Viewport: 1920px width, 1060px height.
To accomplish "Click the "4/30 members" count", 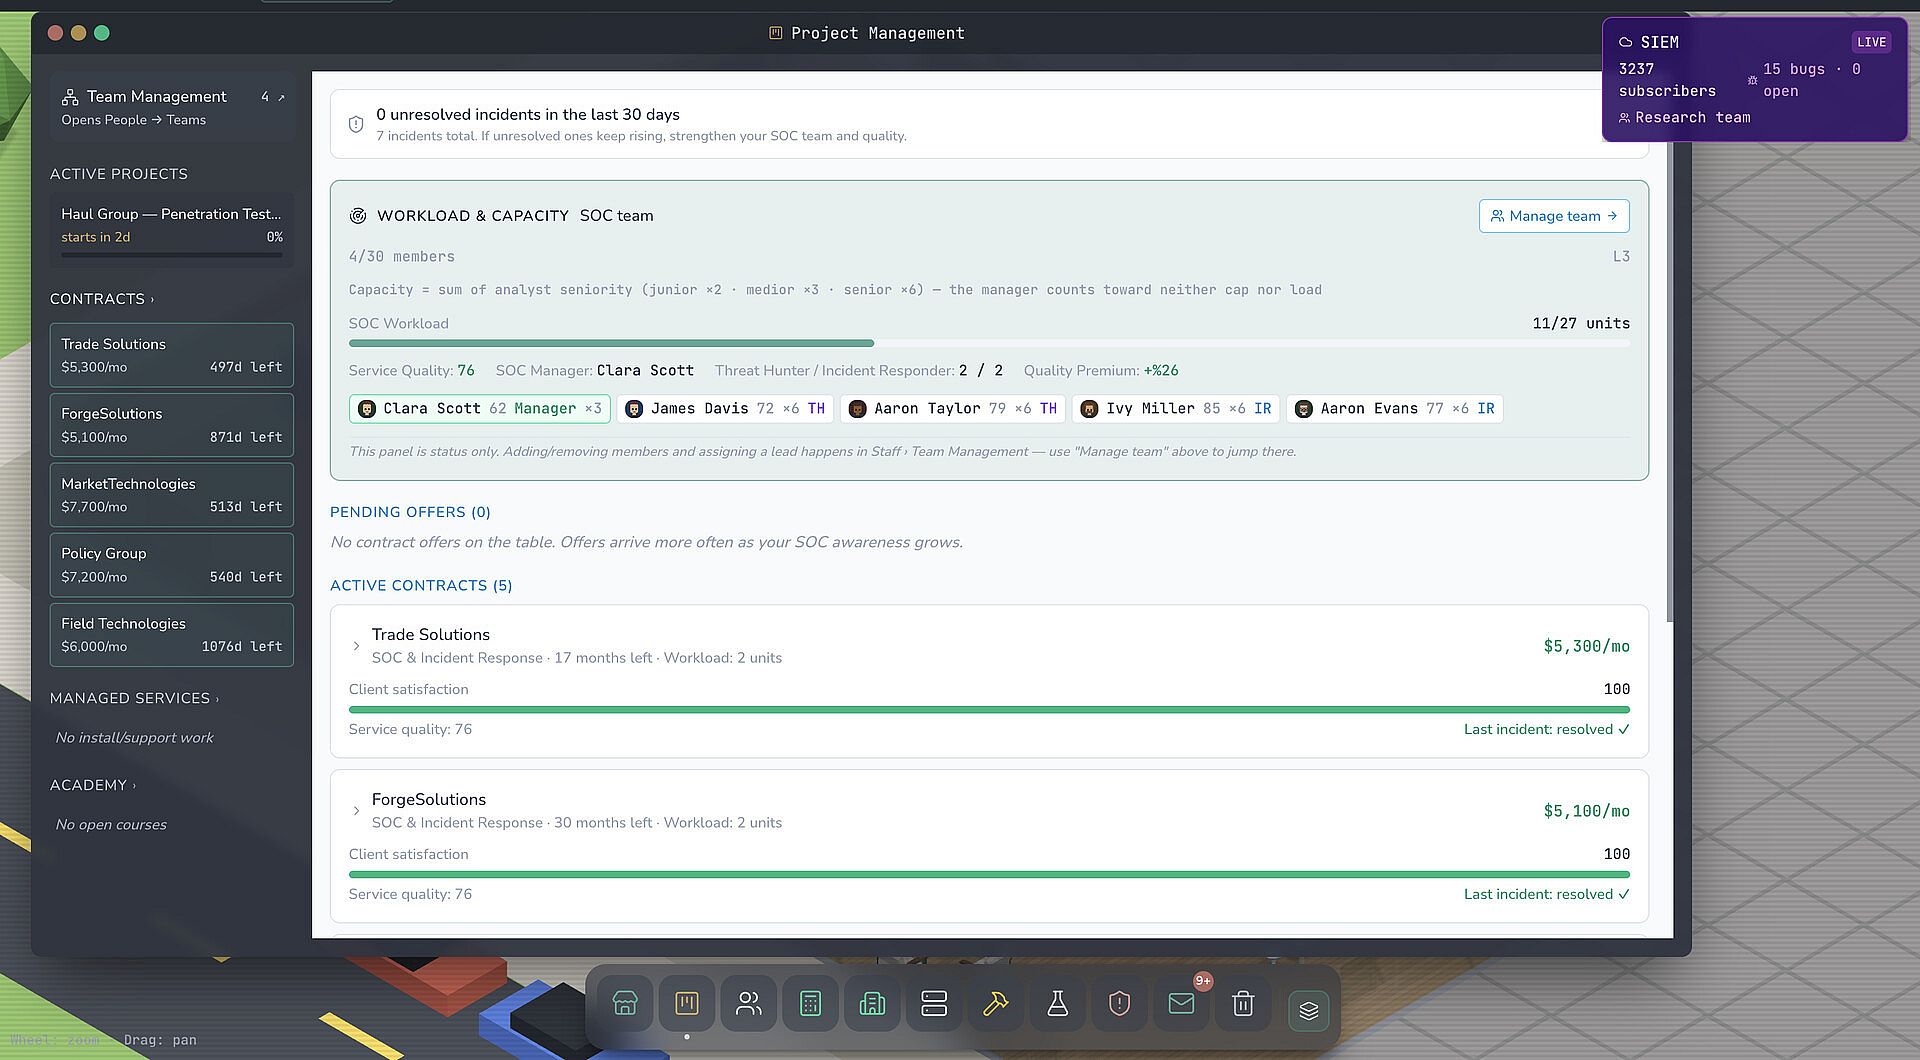I will click(x=402, y=257).
